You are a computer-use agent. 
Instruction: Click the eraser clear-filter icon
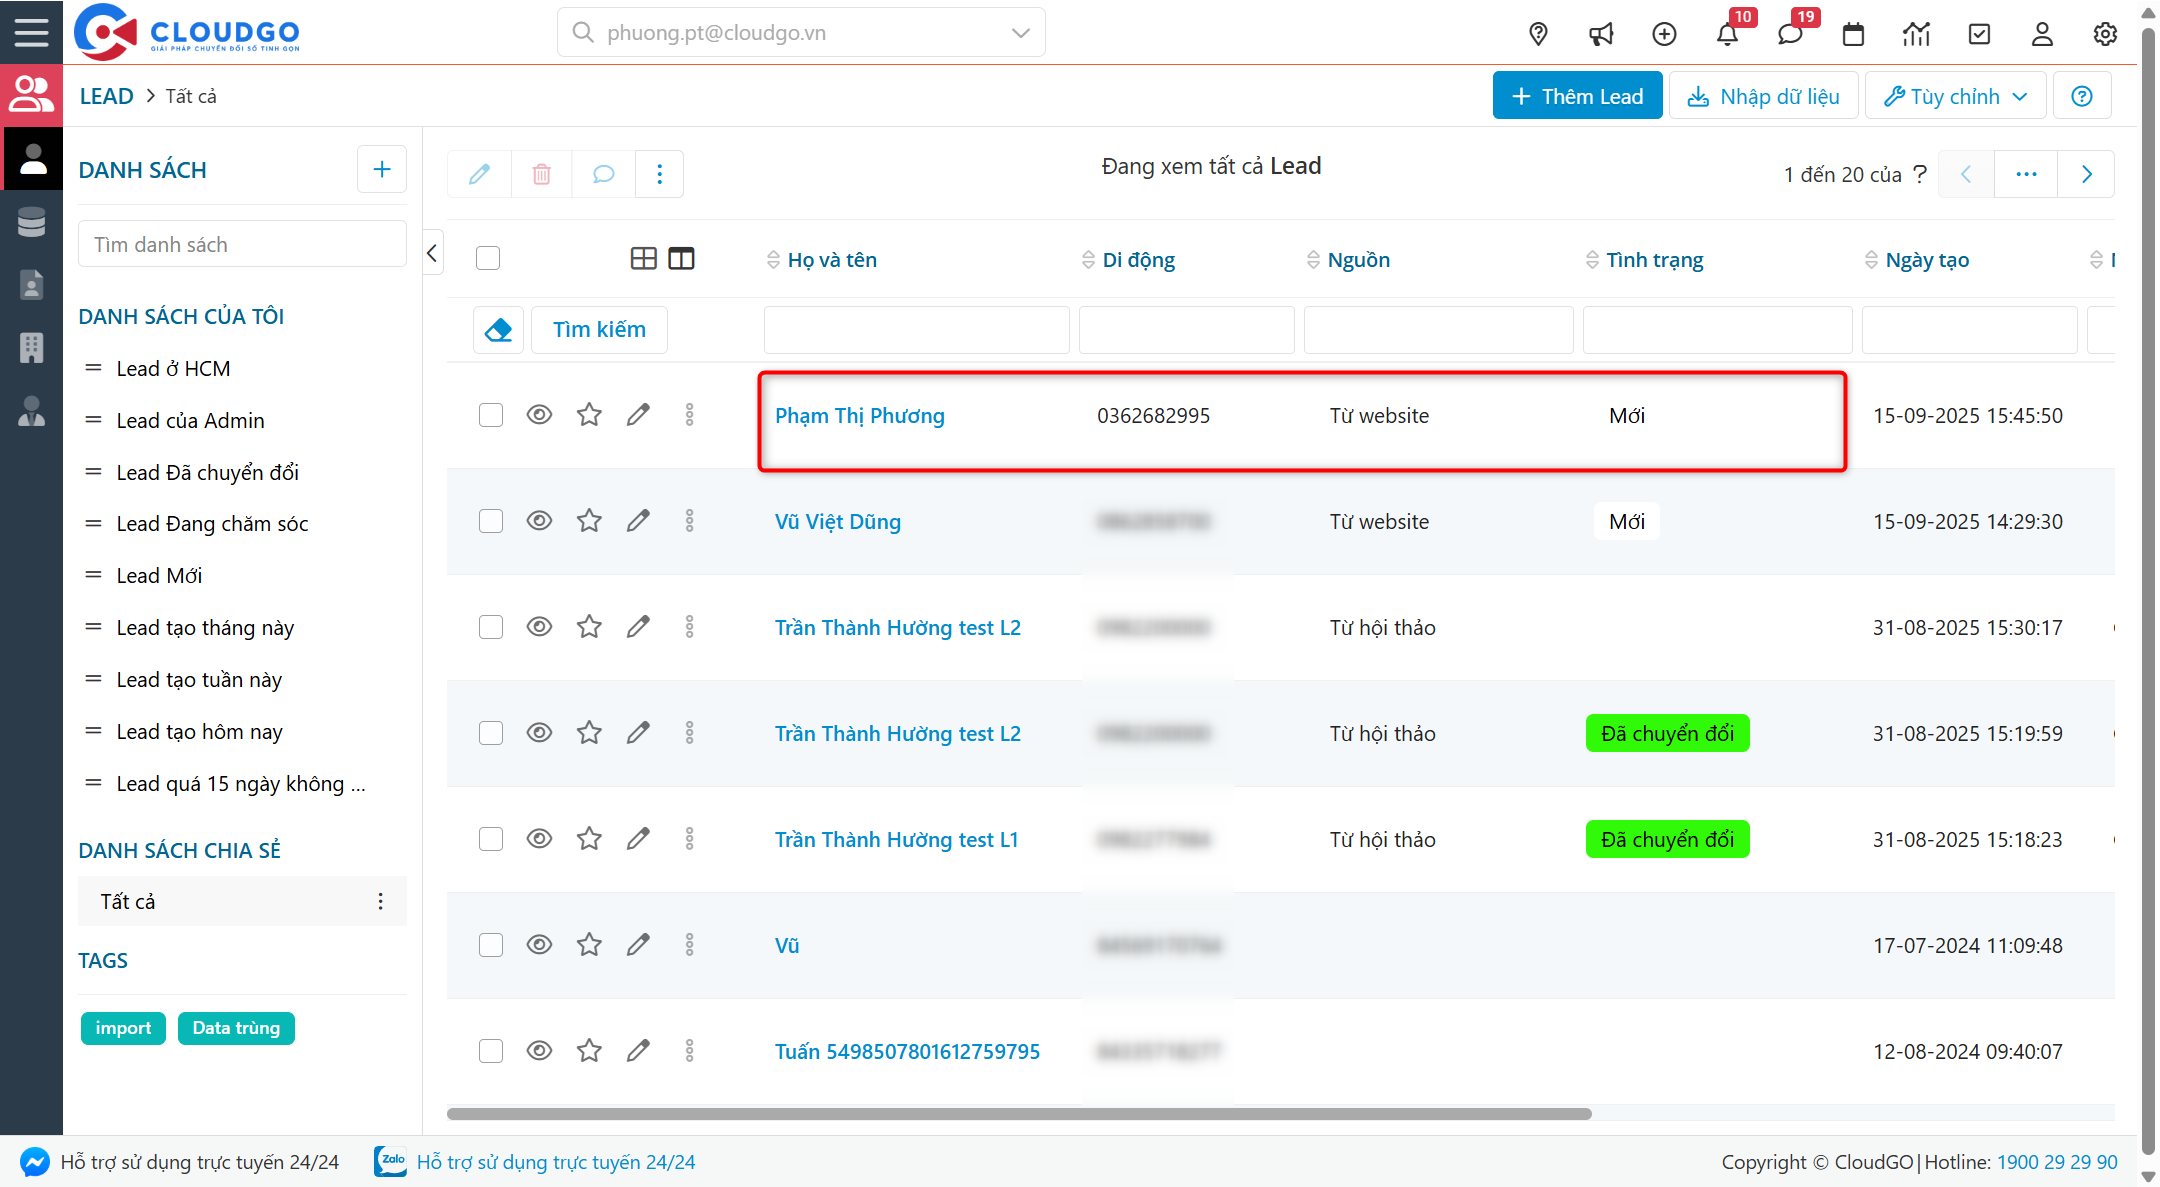tap(498, 329)
